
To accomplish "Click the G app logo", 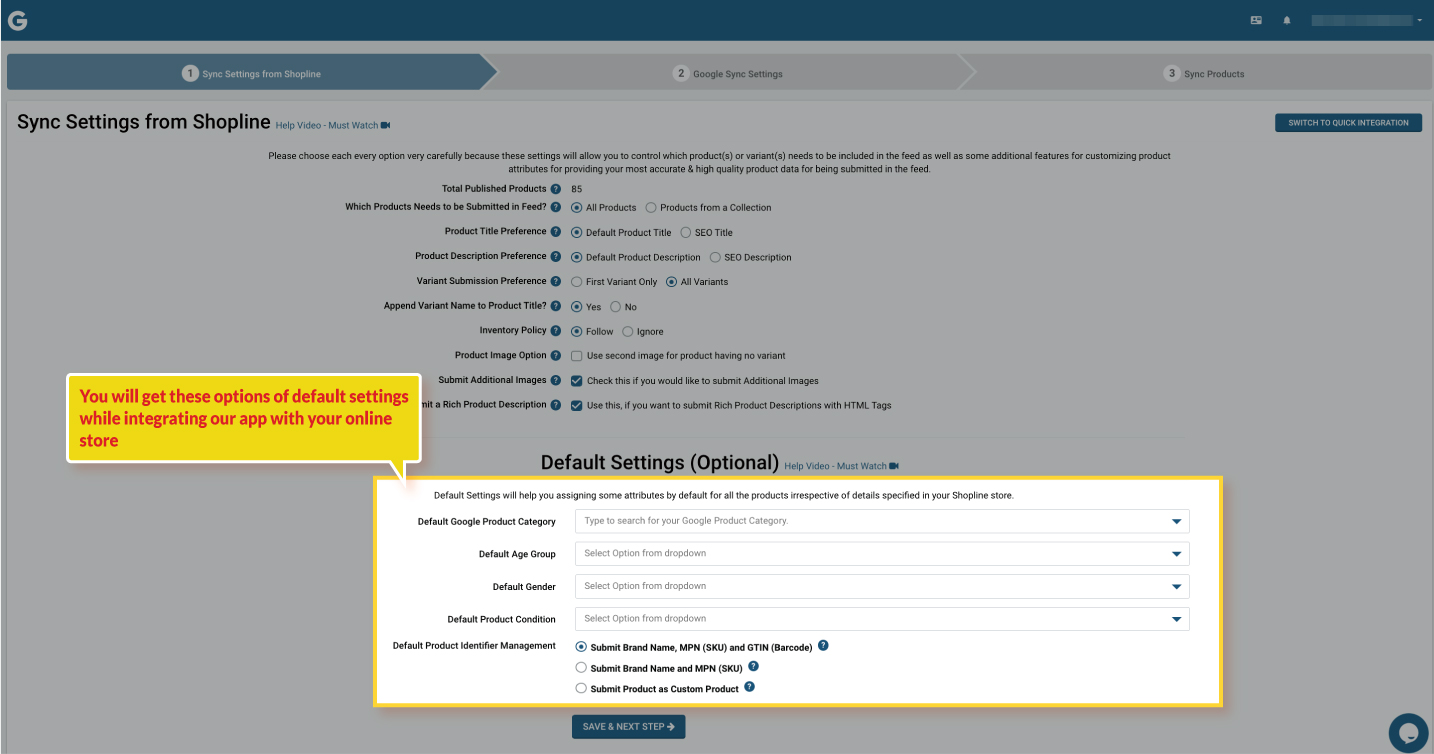I will coord(17,20).
